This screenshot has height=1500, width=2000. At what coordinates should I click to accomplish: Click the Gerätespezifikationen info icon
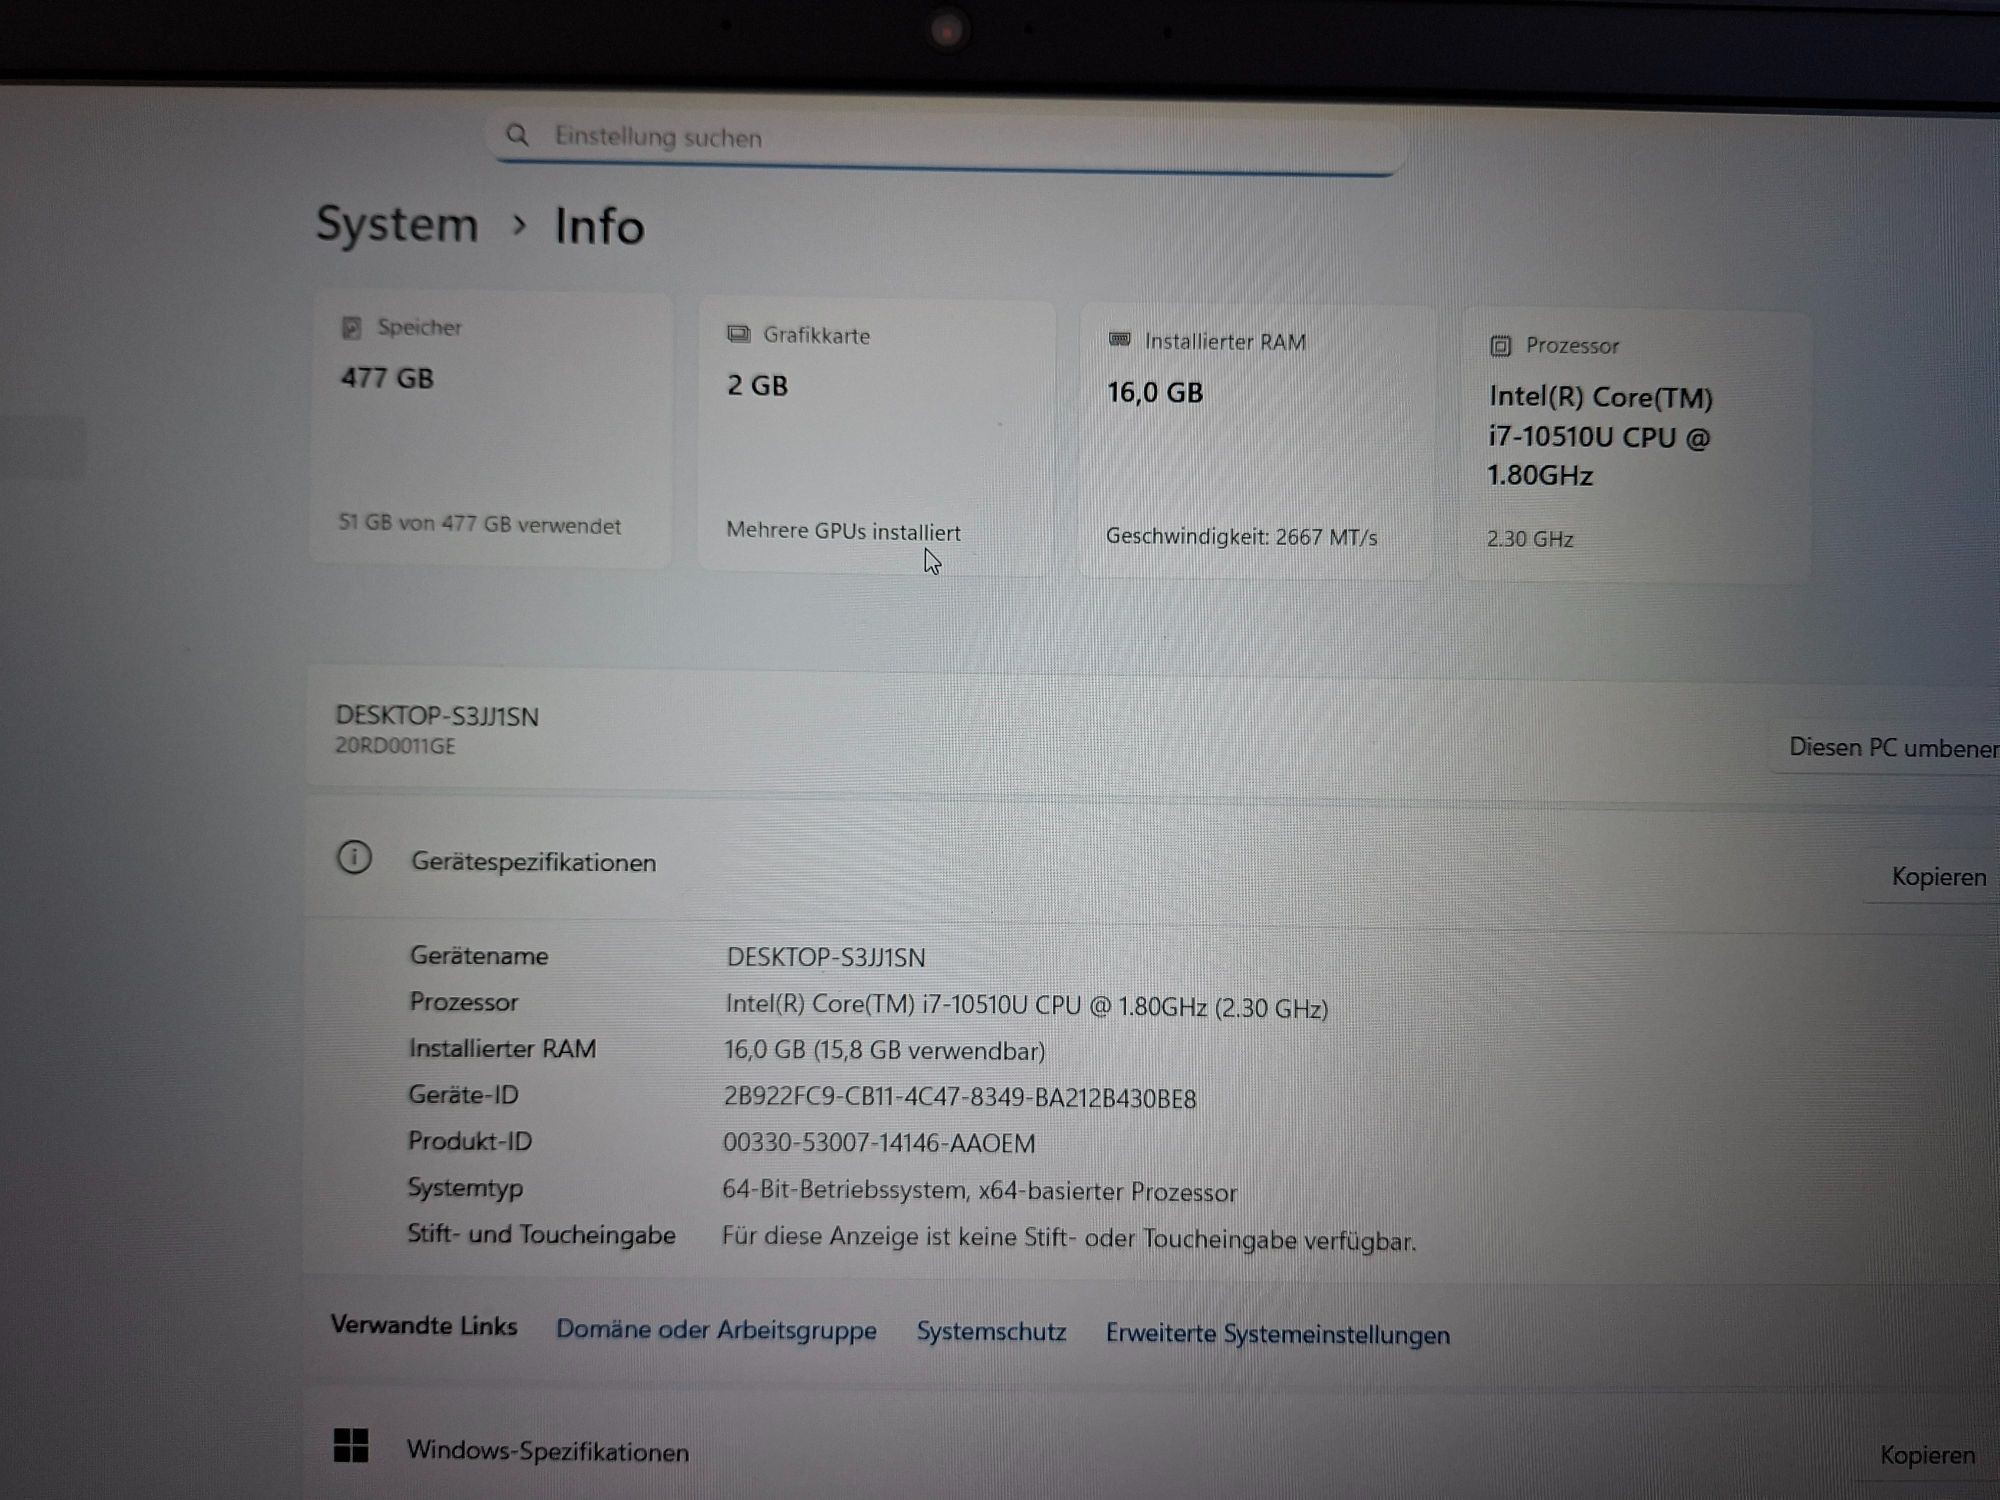(x=354, y=858)
